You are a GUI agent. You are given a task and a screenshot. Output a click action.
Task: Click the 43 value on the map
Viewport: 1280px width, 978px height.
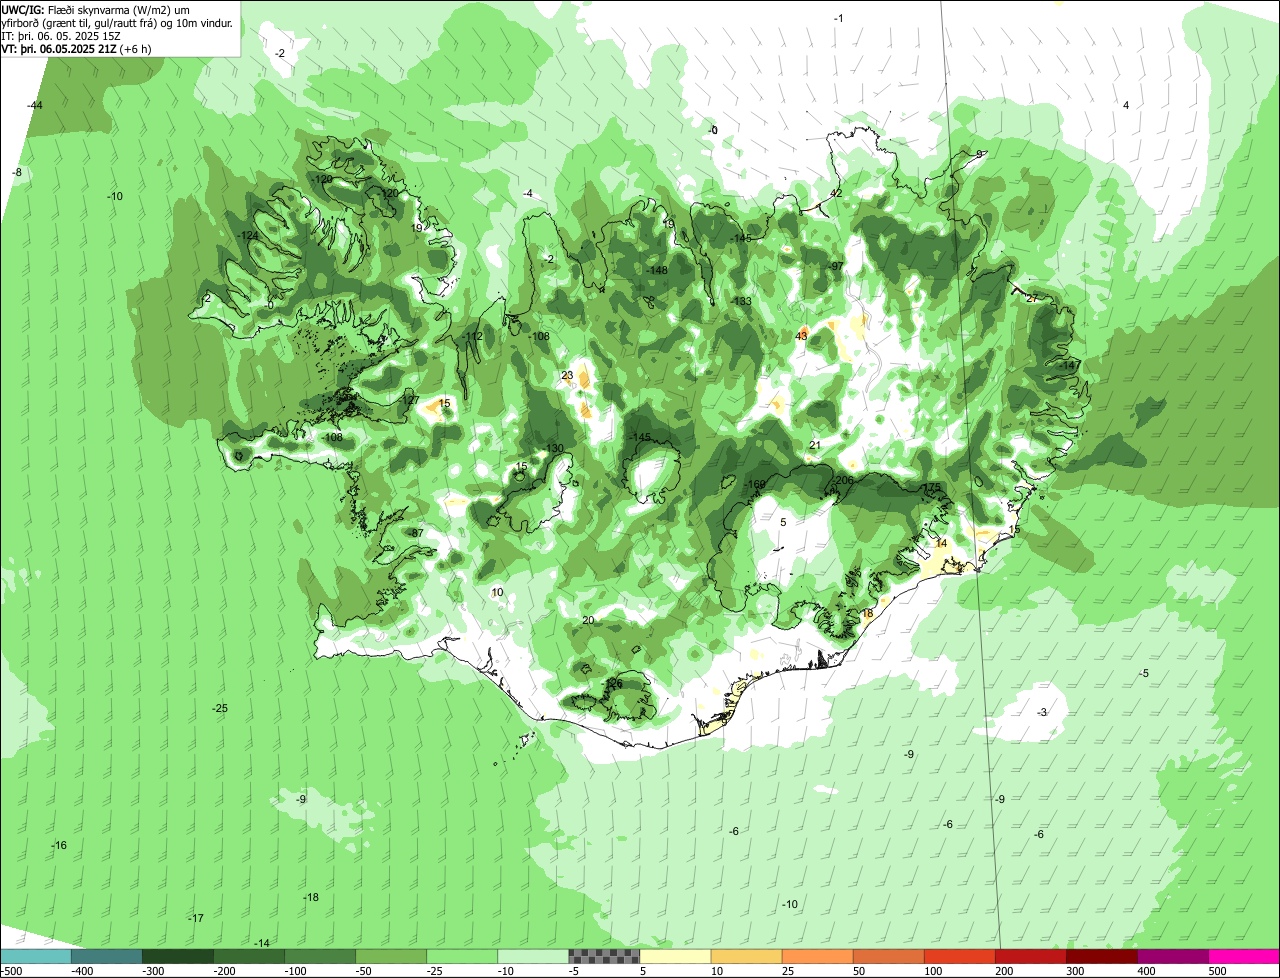(802, 336)
